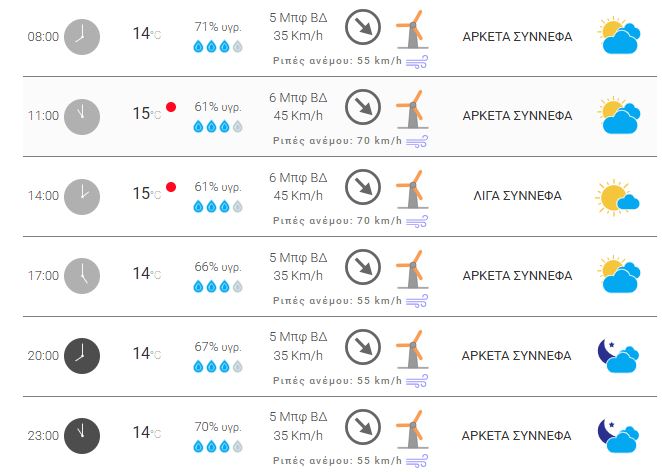Click the windmill icon in 23:00 row
The image size is (662, 472).
coord(412,429)
